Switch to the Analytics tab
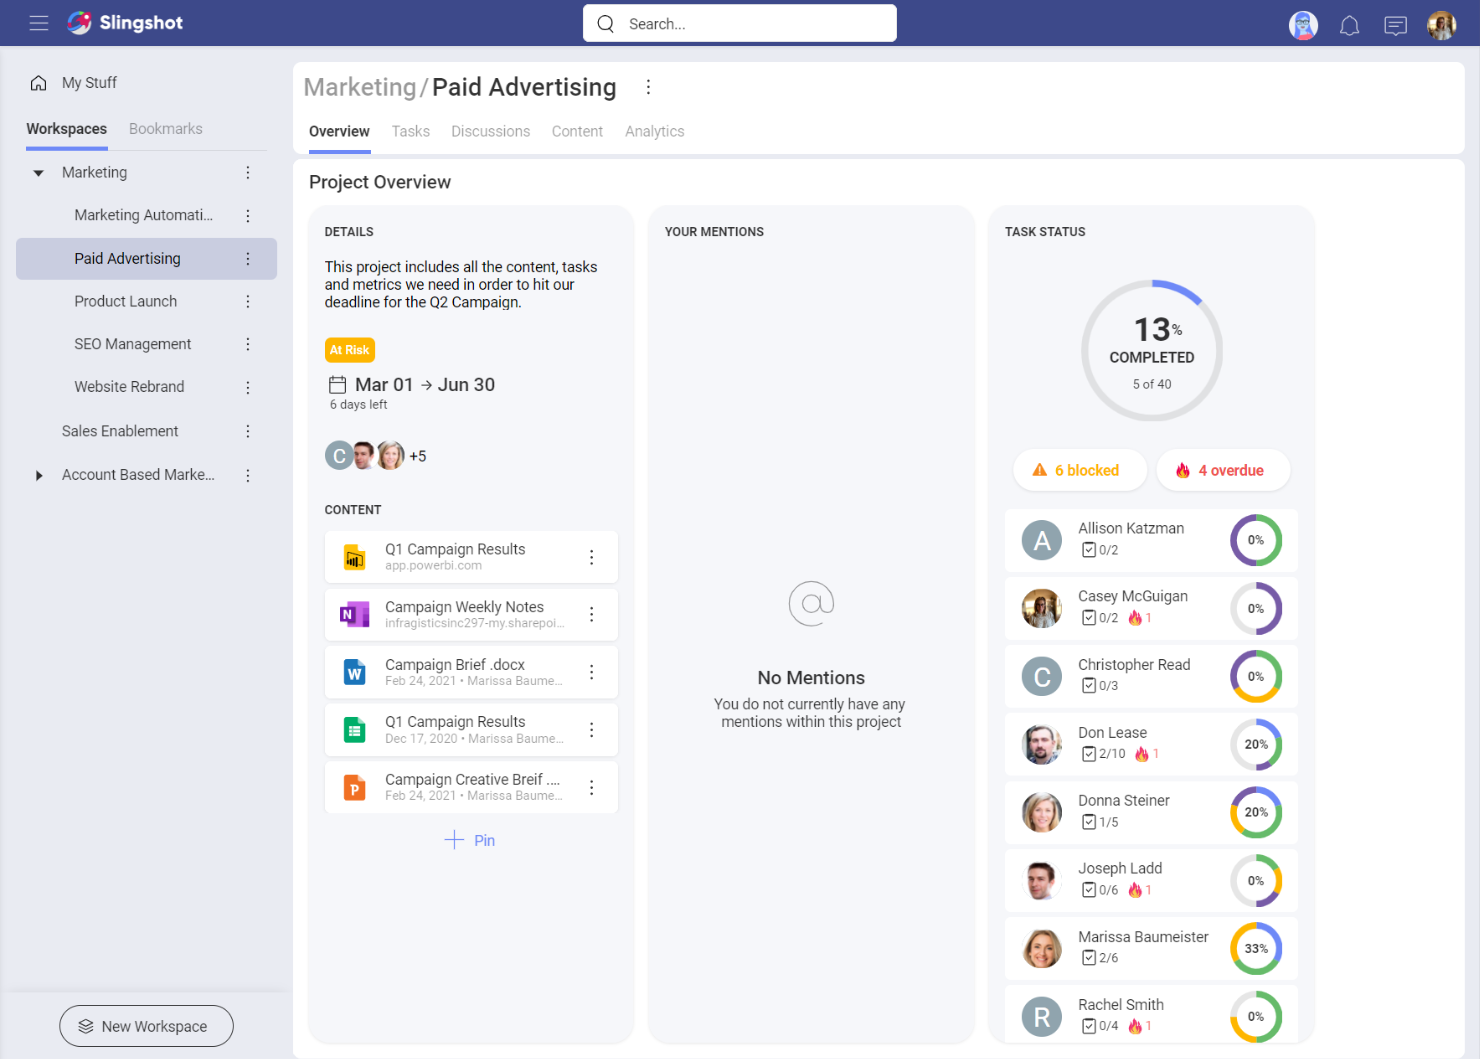The image size is (1480, 1059). point(654,131)
